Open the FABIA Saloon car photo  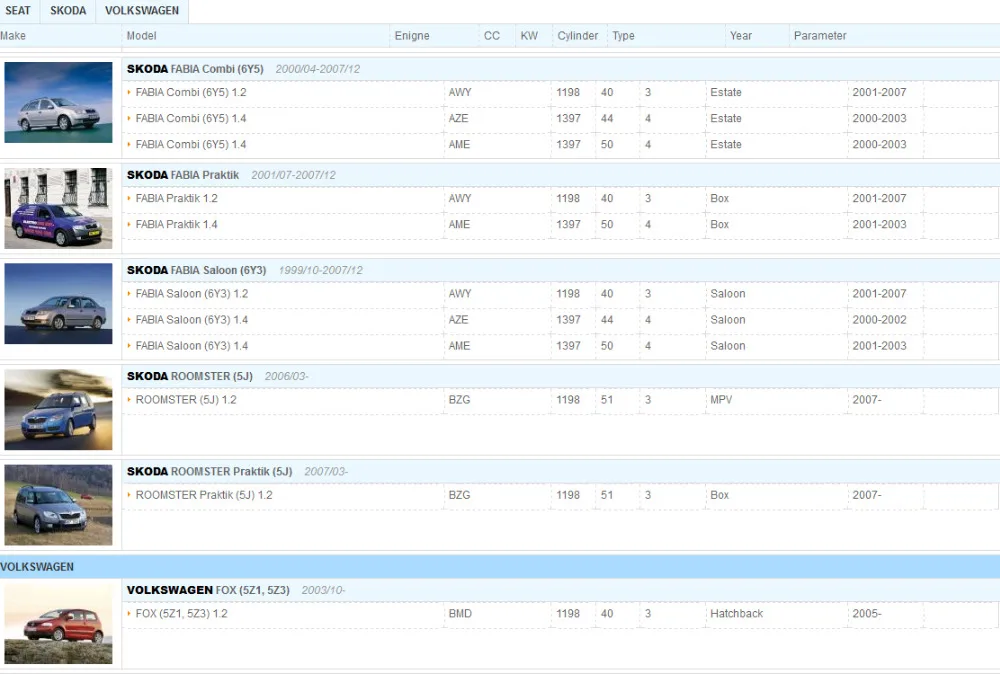pyautogui.click(x=58, y=304)
